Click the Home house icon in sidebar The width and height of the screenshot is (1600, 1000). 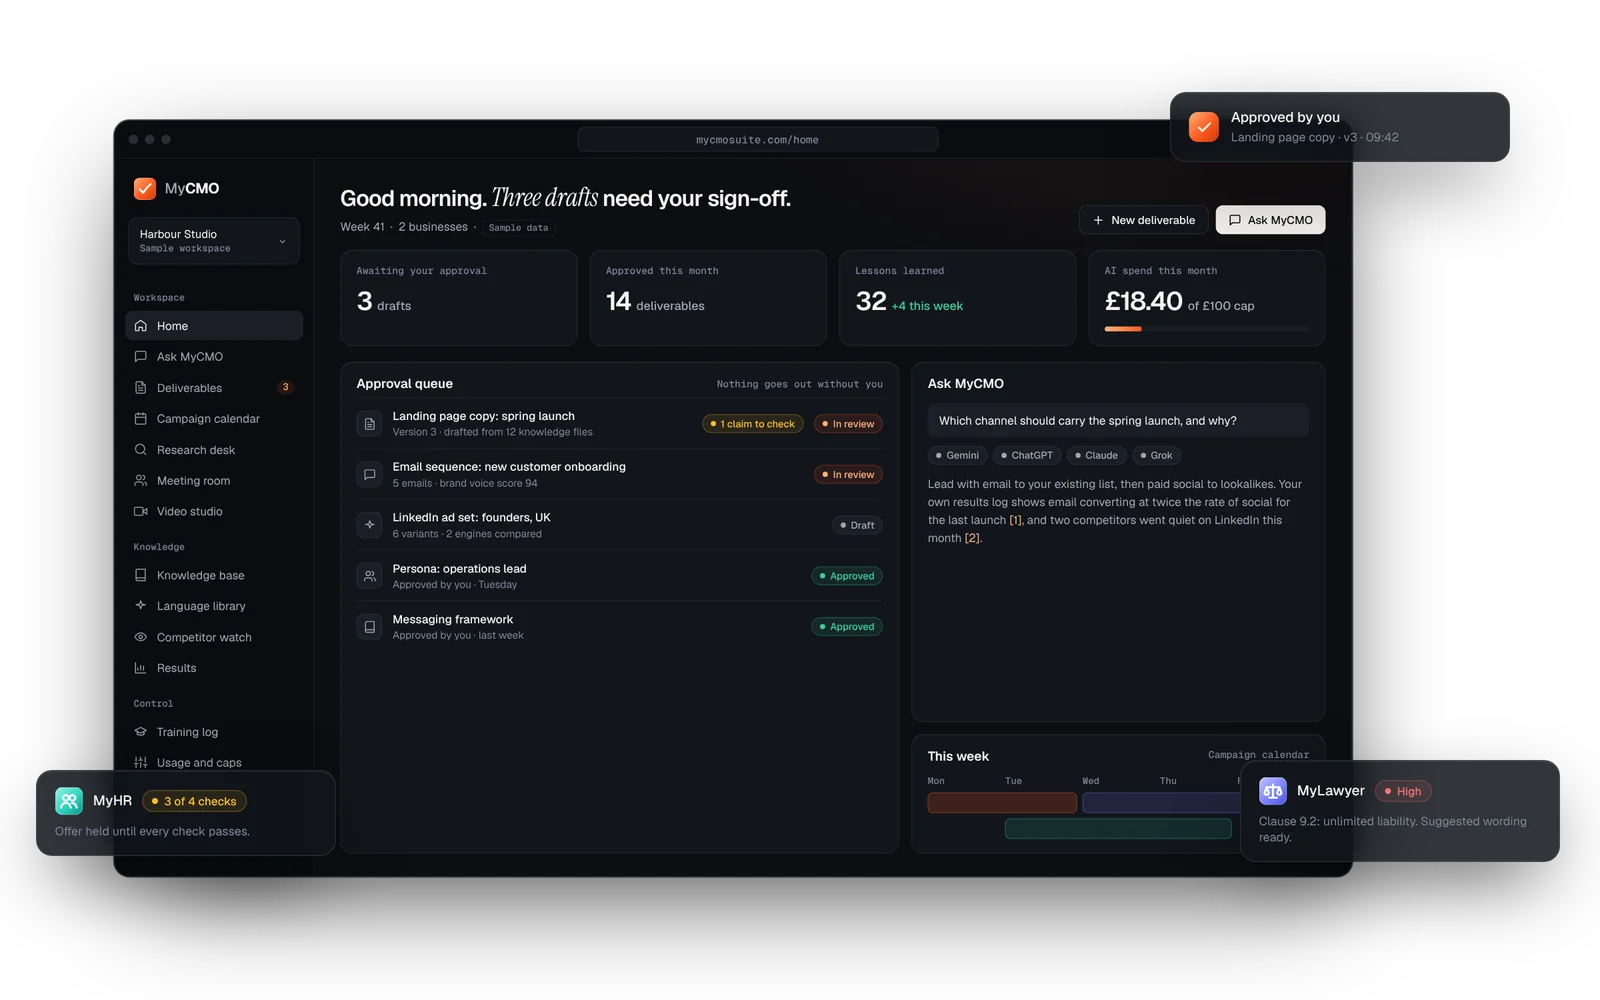pyautogui.click(x=141, y=326)
